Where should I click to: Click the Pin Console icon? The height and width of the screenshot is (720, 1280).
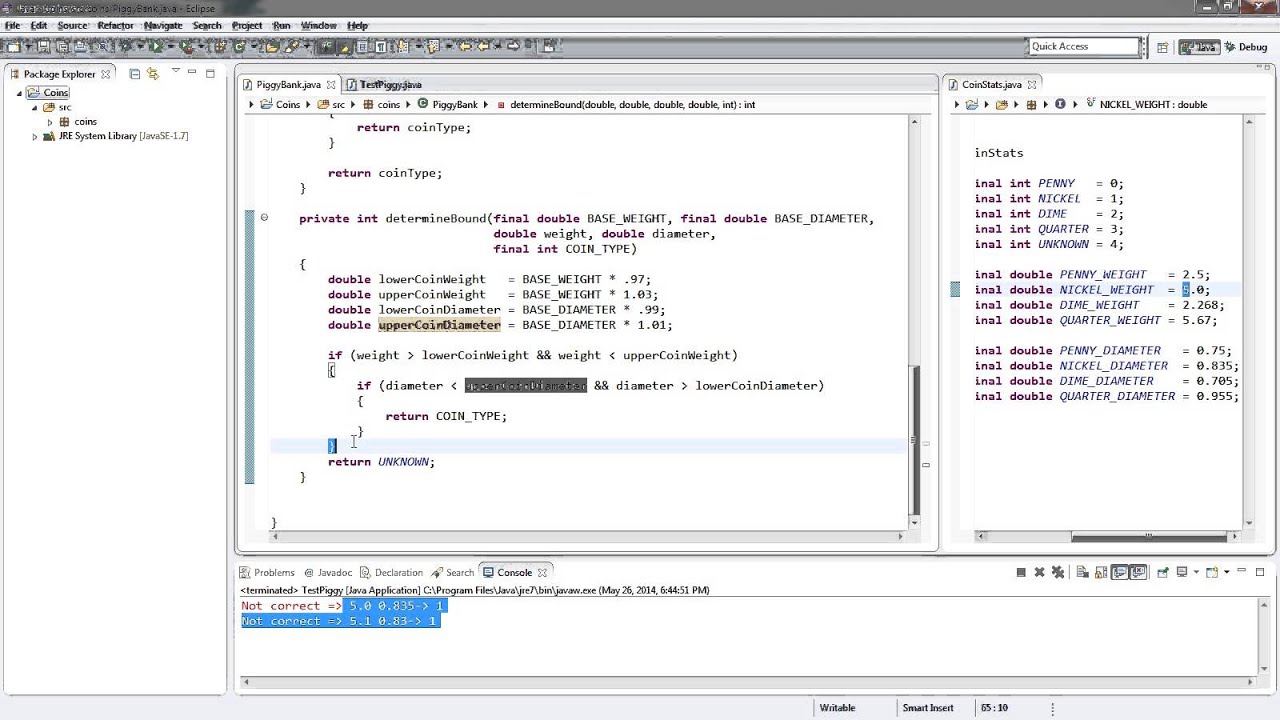click(1163, 572)
